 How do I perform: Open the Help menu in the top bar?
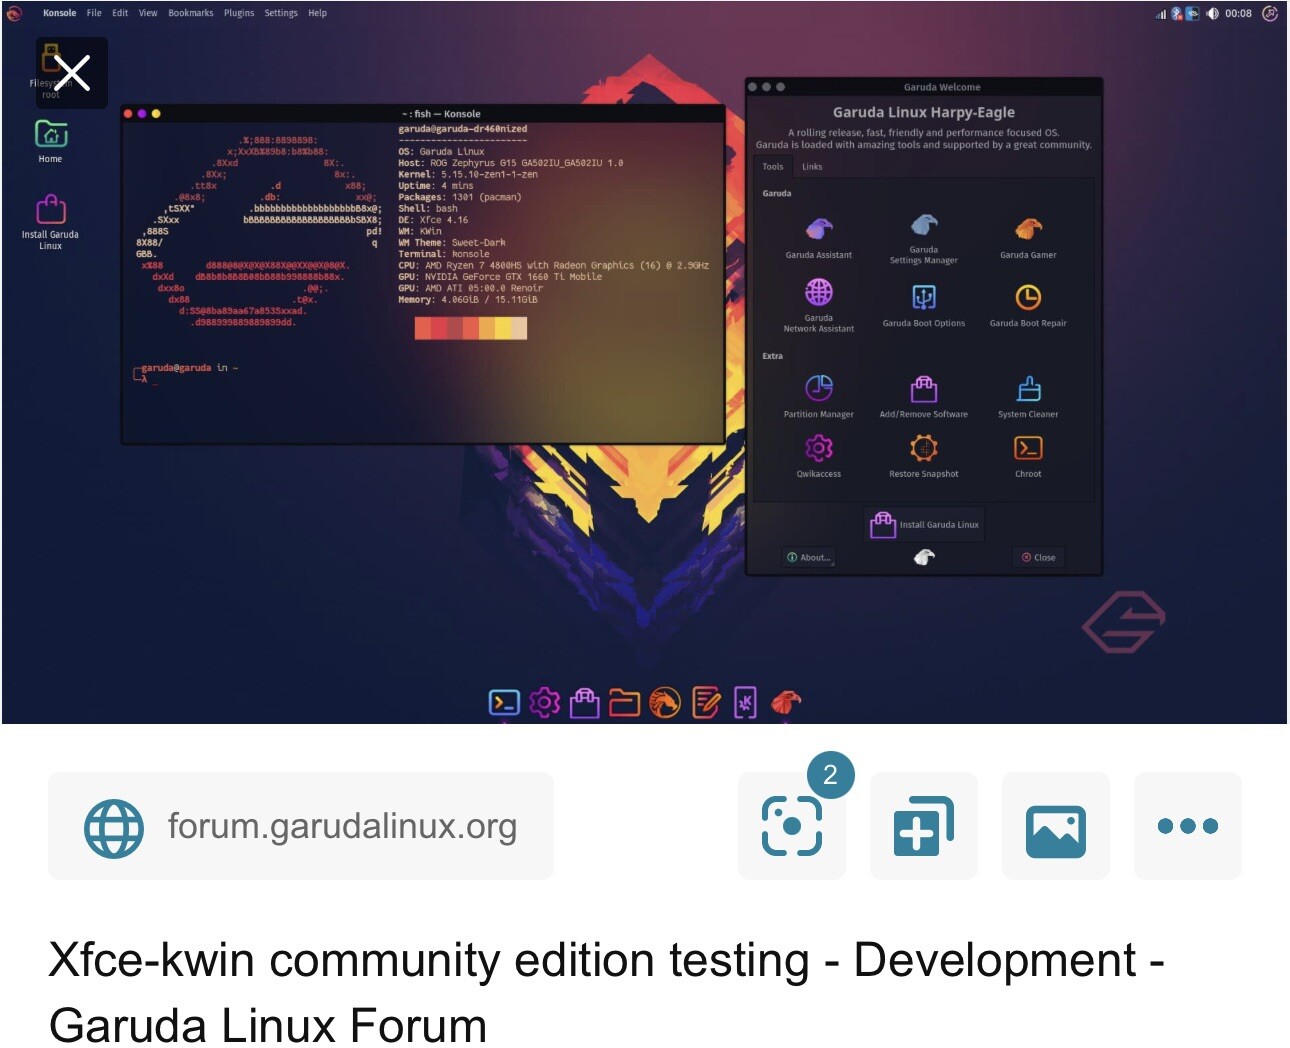click(317, 13)
